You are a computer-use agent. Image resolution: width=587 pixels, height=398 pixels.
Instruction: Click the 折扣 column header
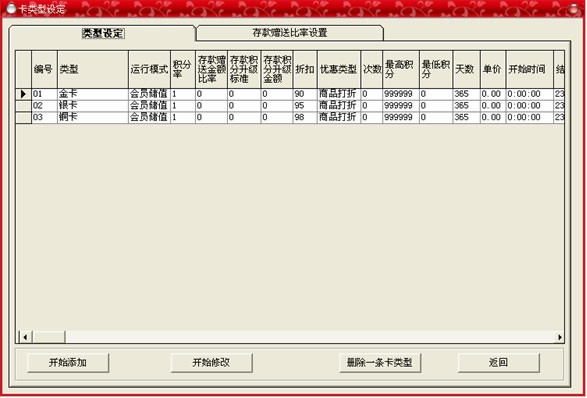[x=305, y=69]
